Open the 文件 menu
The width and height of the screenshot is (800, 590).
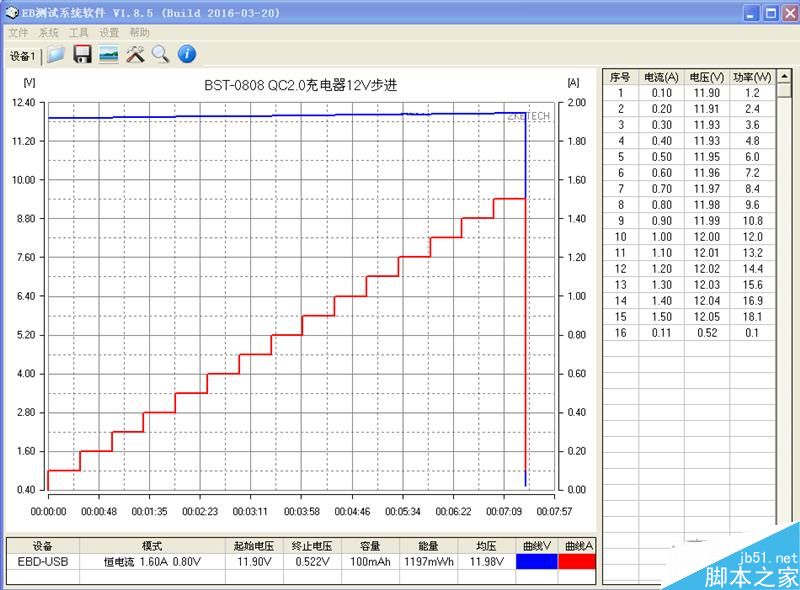click(x=18, y=33)
